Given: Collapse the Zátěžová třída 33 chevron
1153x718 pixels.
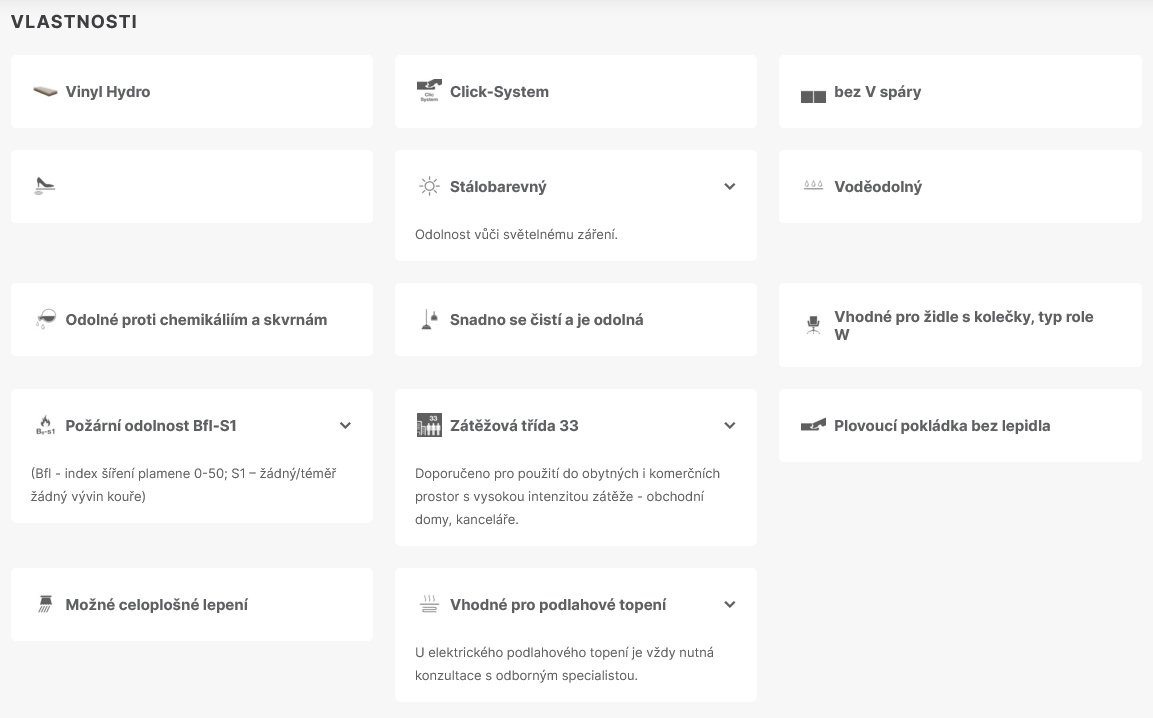Looking at the screenshot, I should point(730,426).
